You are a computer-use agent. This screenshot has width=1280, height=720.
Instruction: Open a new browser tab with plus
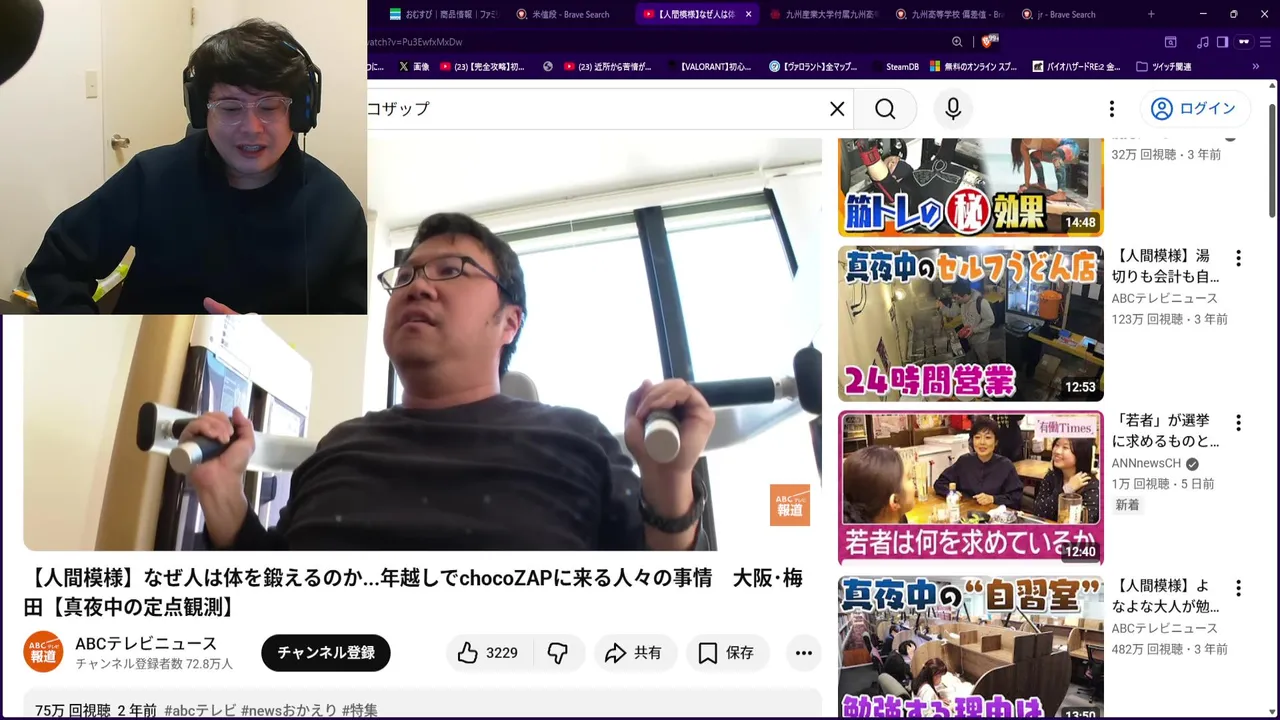[1151, 14]
